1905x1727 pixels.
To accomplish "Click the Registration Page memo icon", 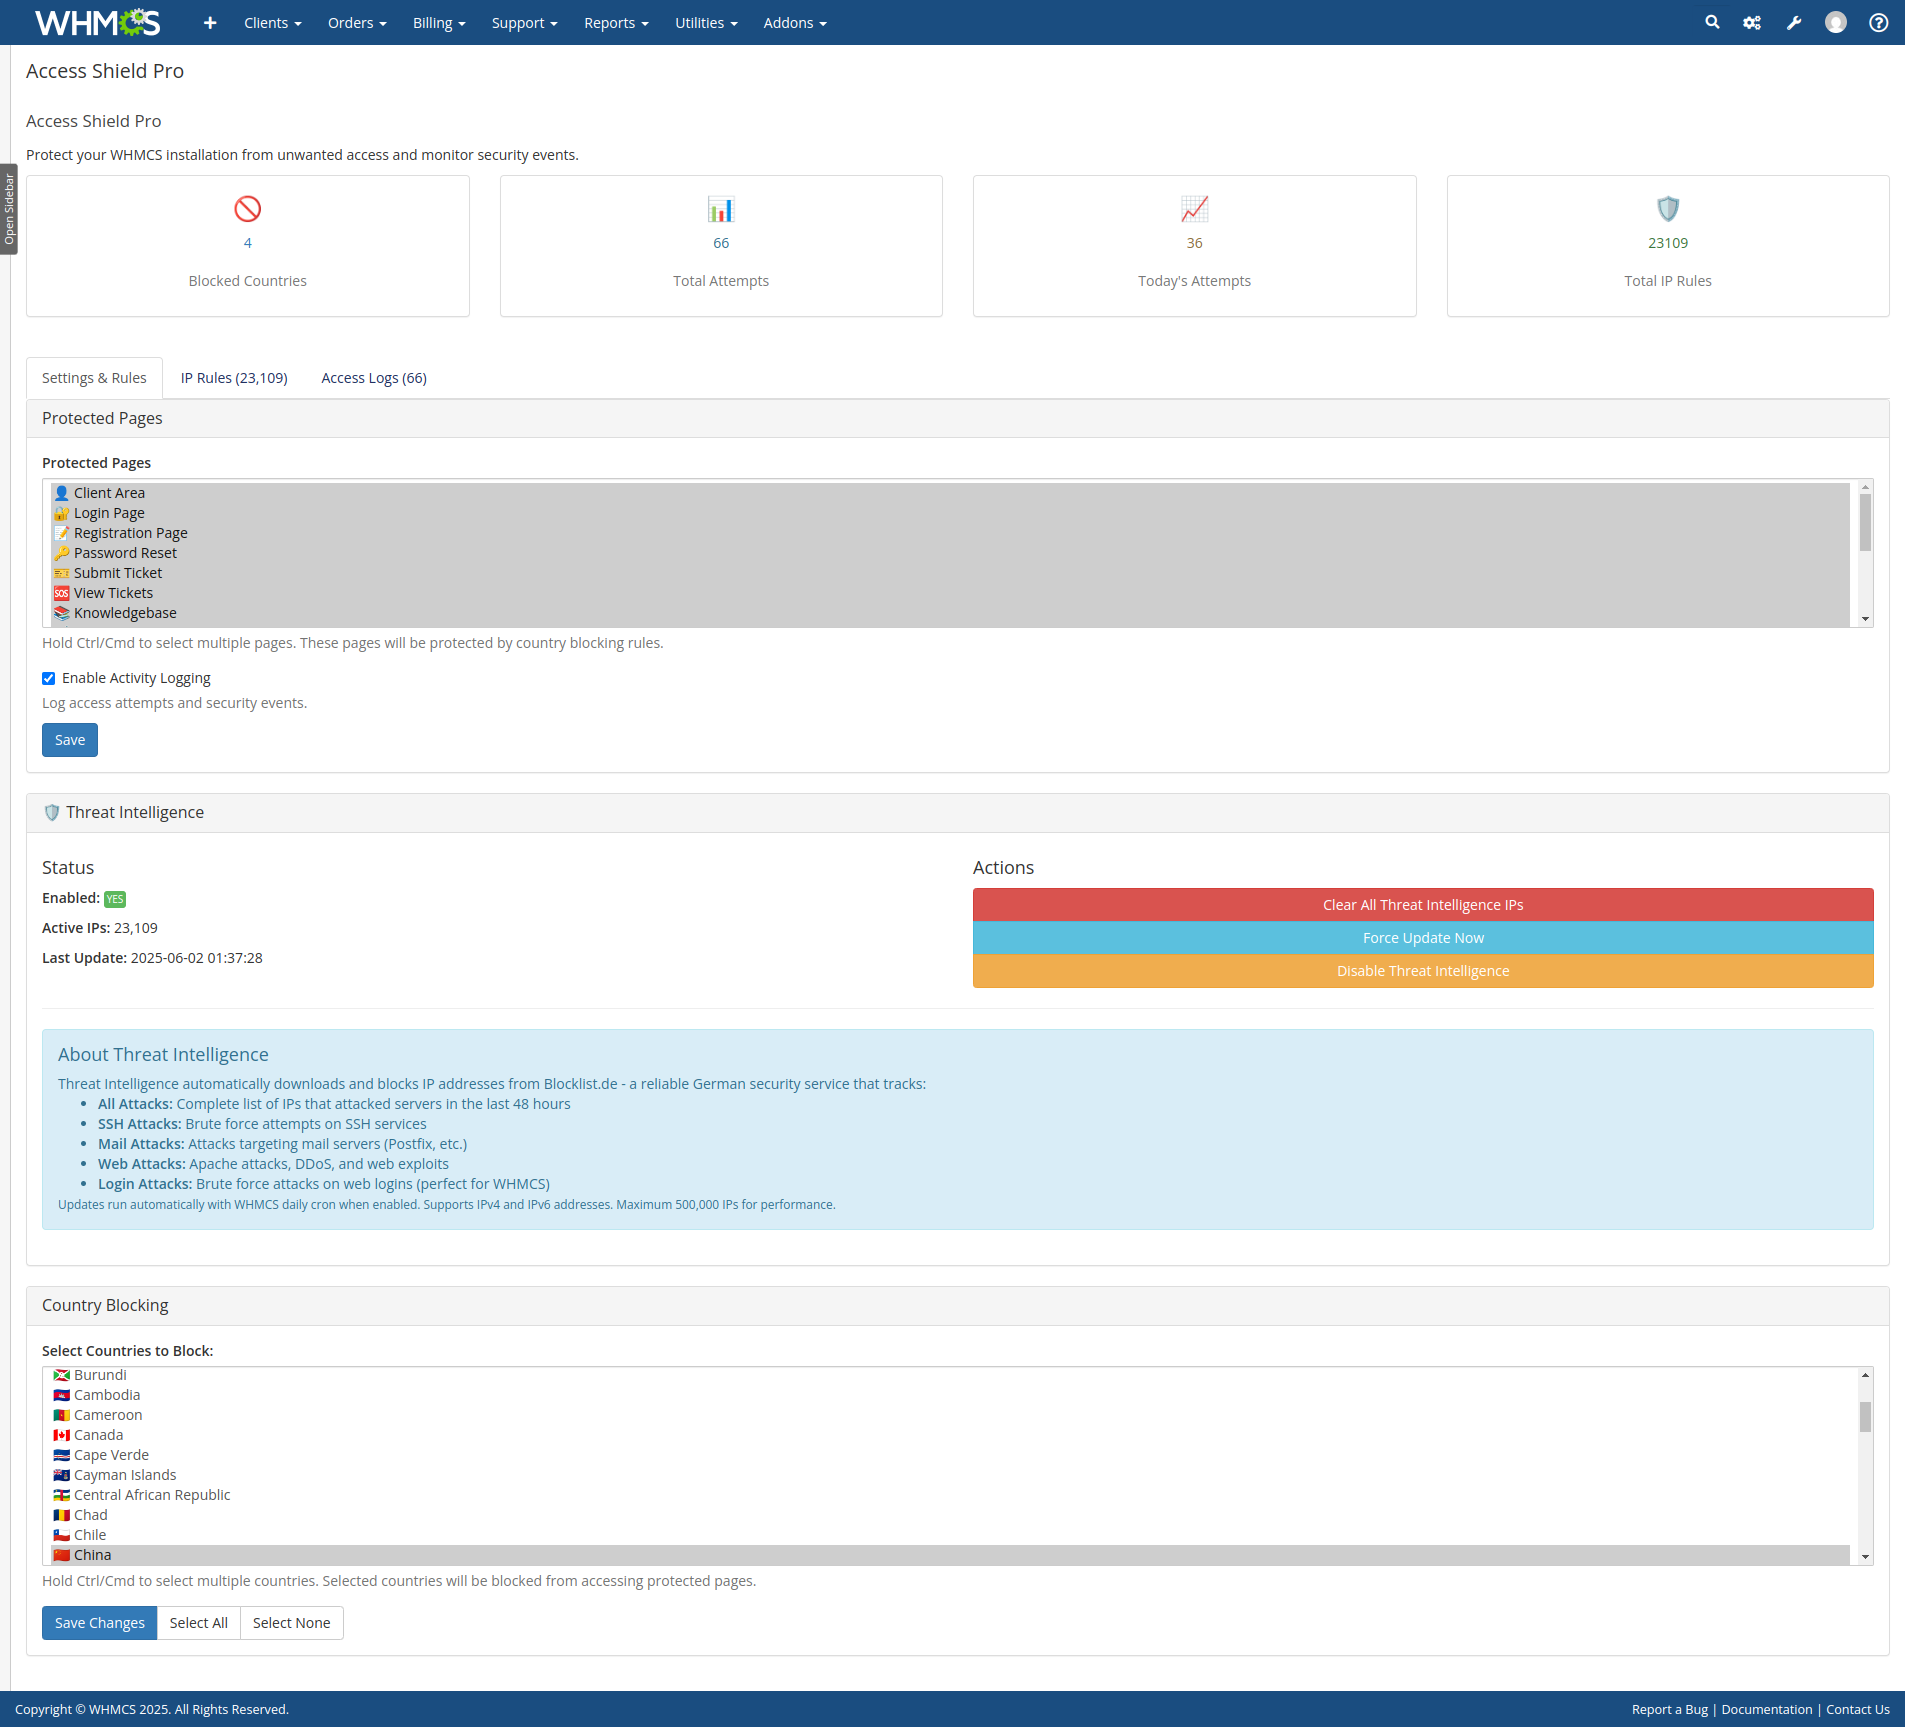I will [62, 533].
